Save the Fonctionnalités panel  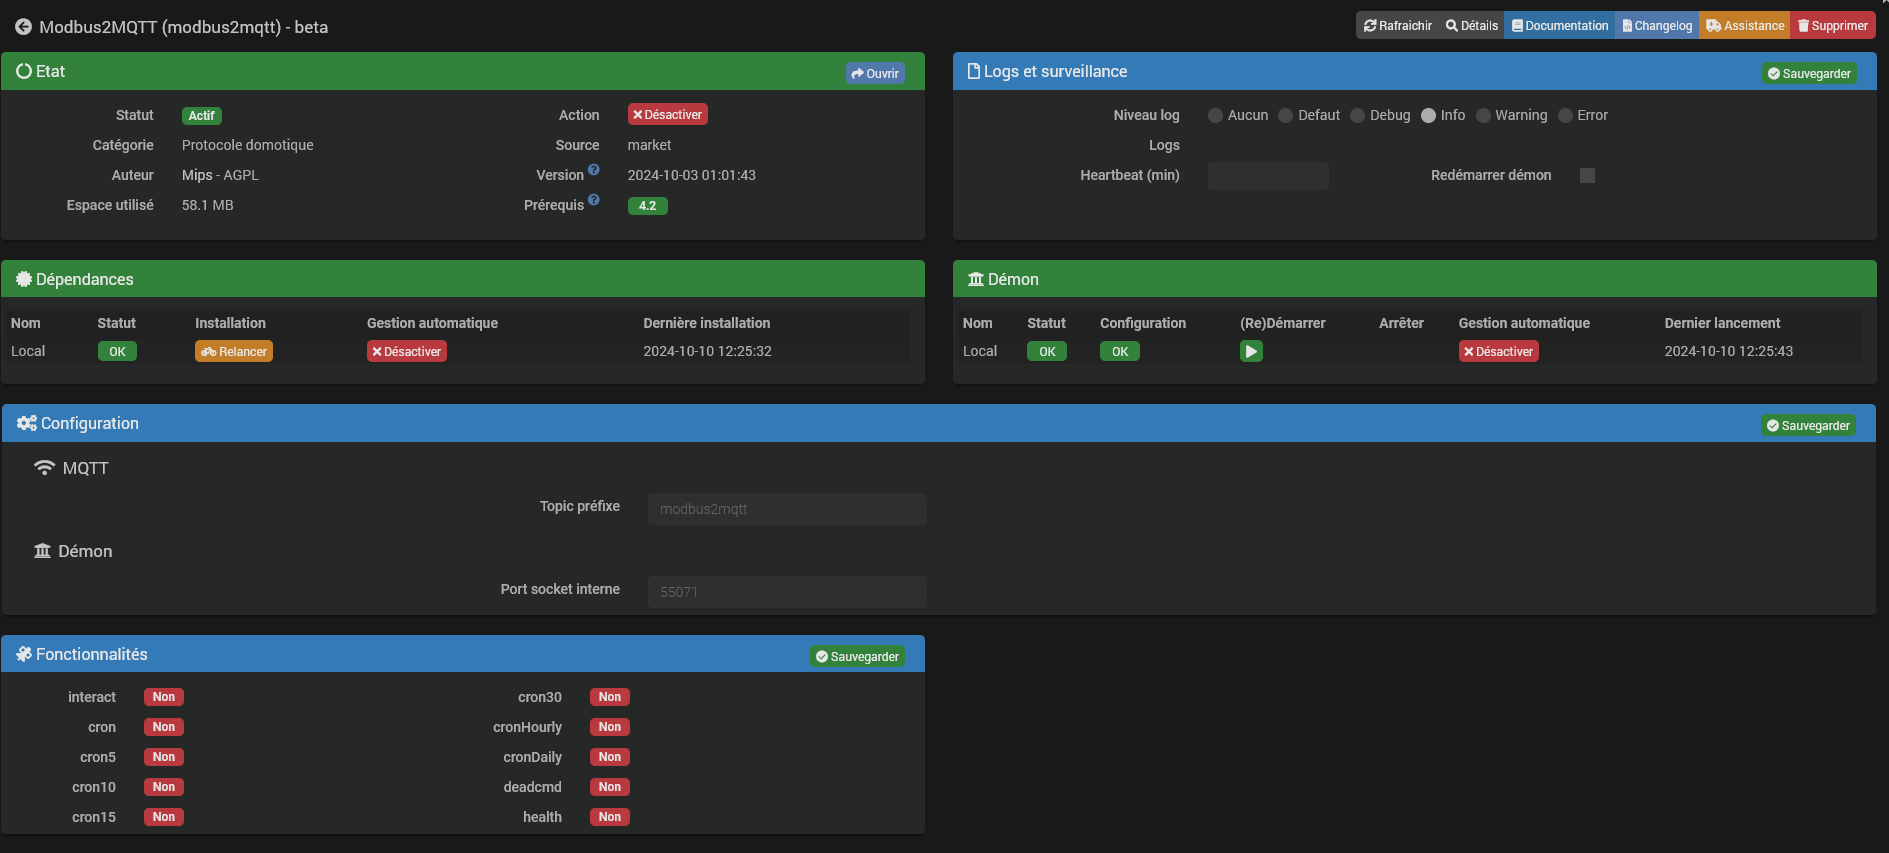[857, 656]
